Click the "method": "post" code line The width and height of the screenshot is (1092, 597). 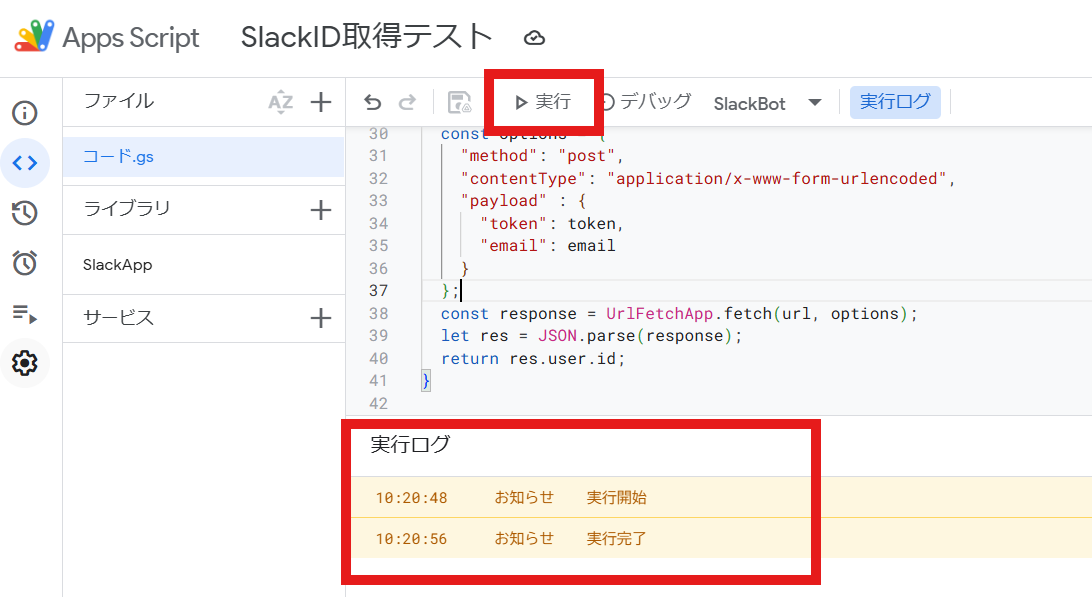click(542, 156)
